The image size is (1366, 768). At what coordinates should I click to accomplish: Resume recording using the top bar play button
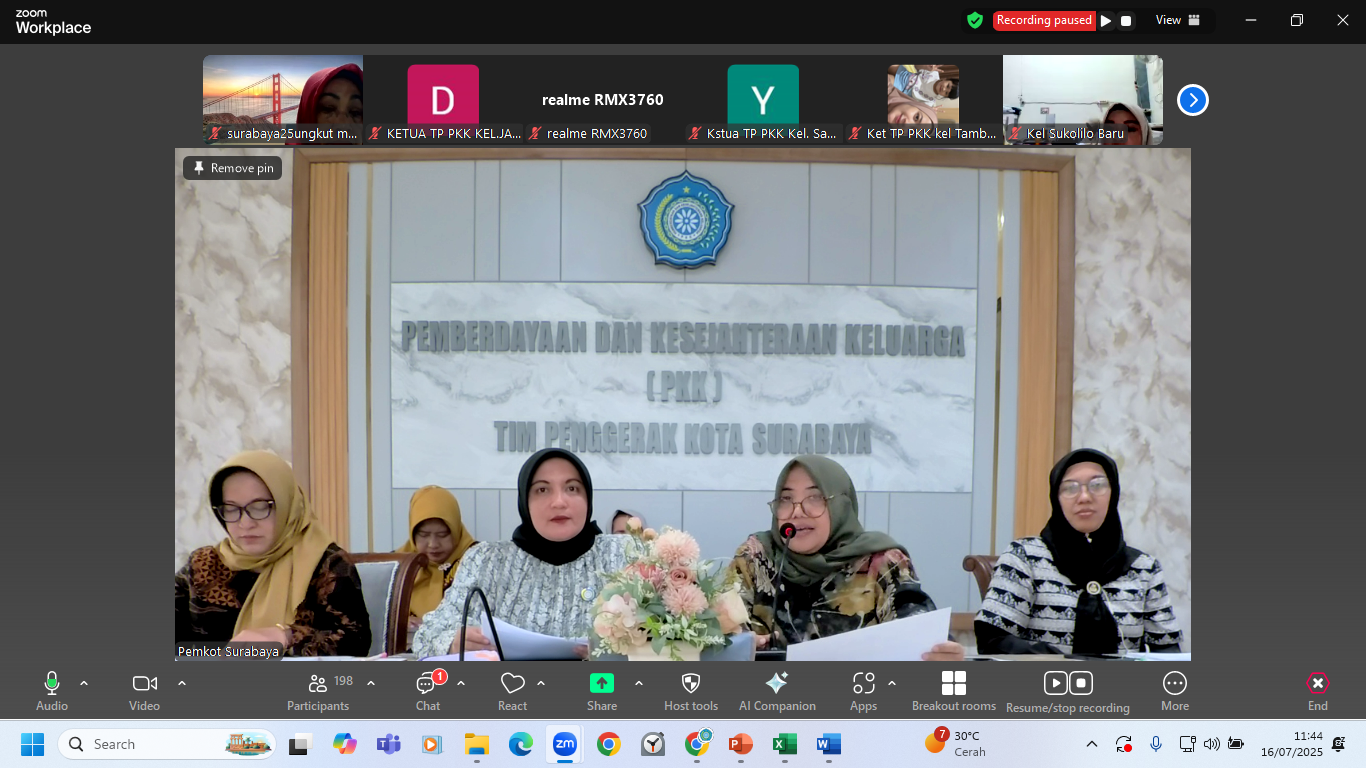point(1106,20)
